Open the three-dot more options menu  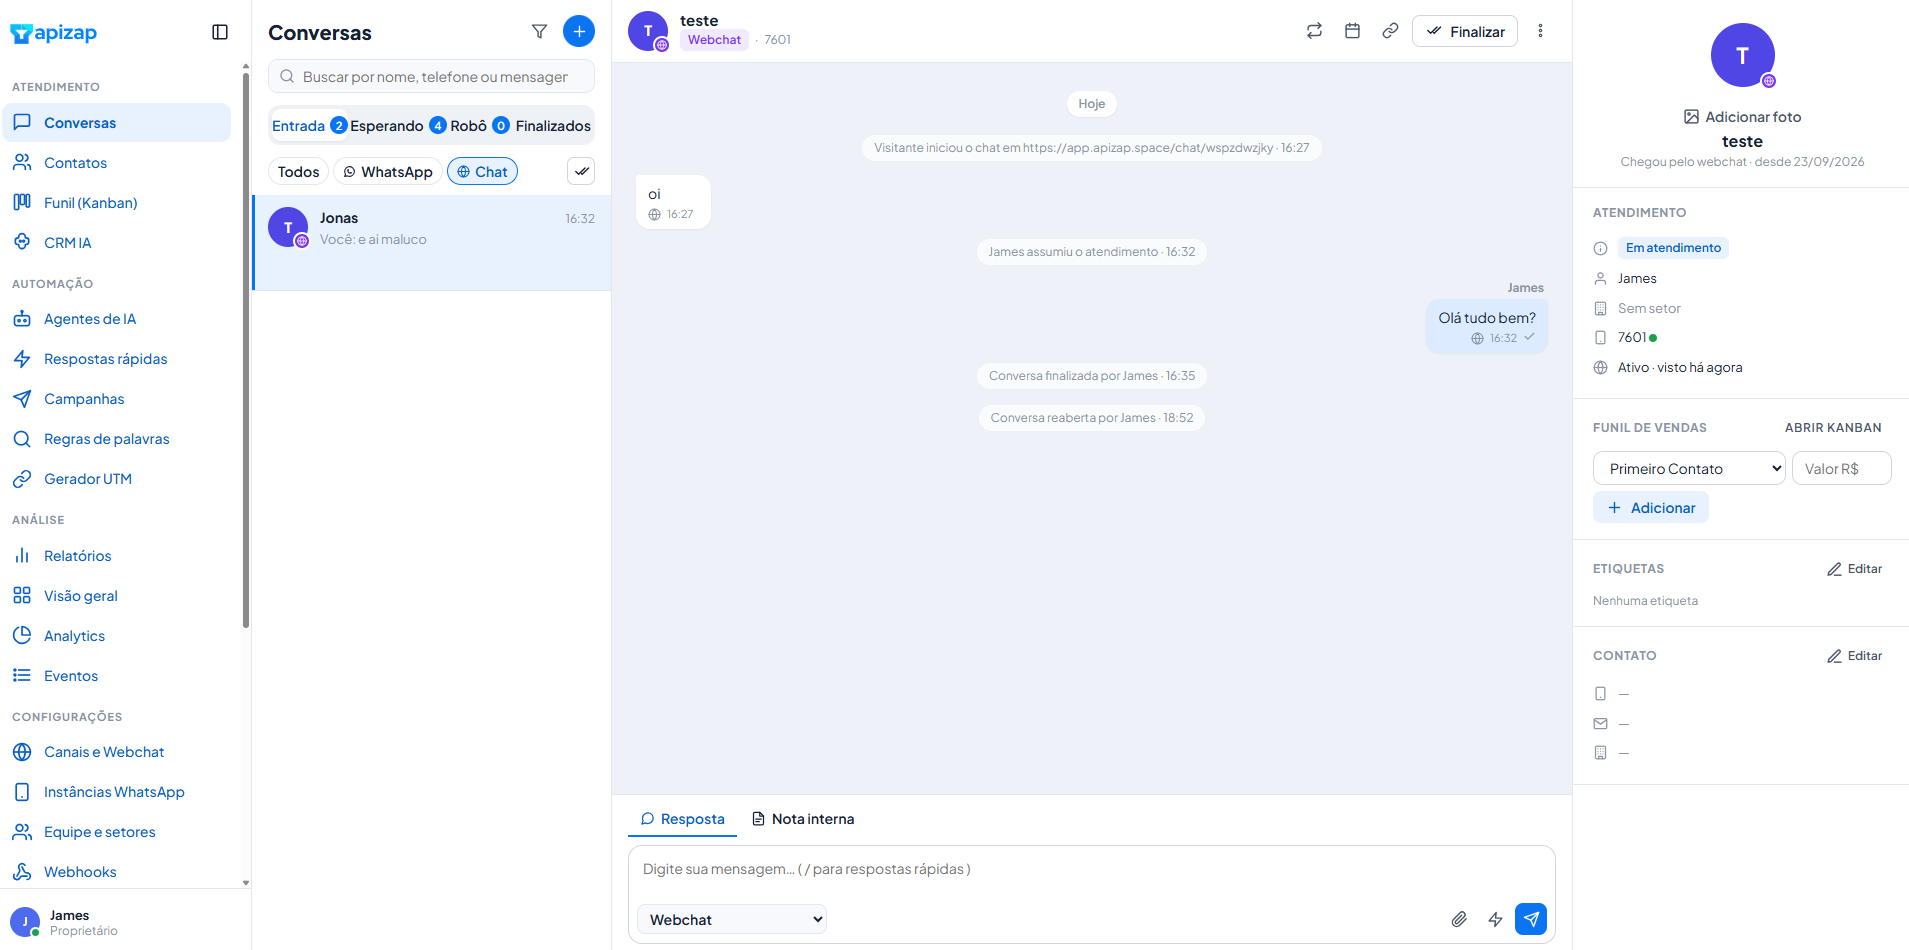(1540, 31)
